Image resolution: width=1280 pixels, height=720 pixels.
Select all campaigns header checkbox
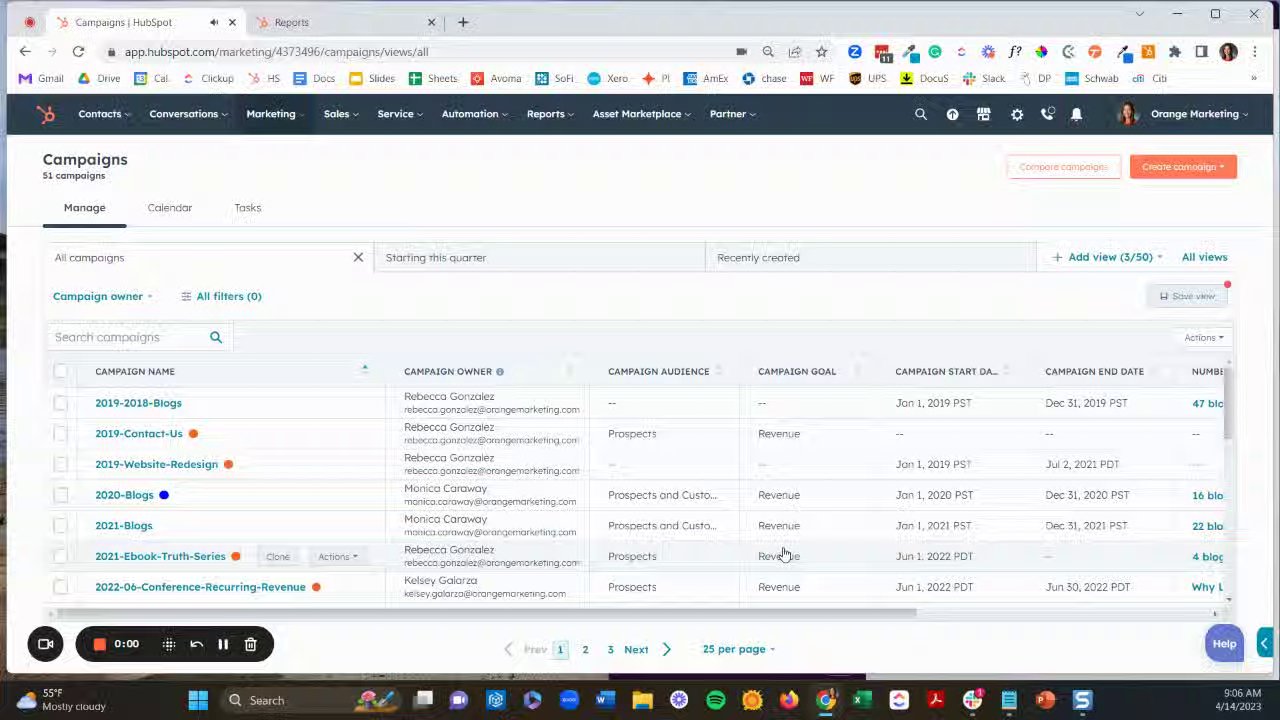click(x=61, y=372)
